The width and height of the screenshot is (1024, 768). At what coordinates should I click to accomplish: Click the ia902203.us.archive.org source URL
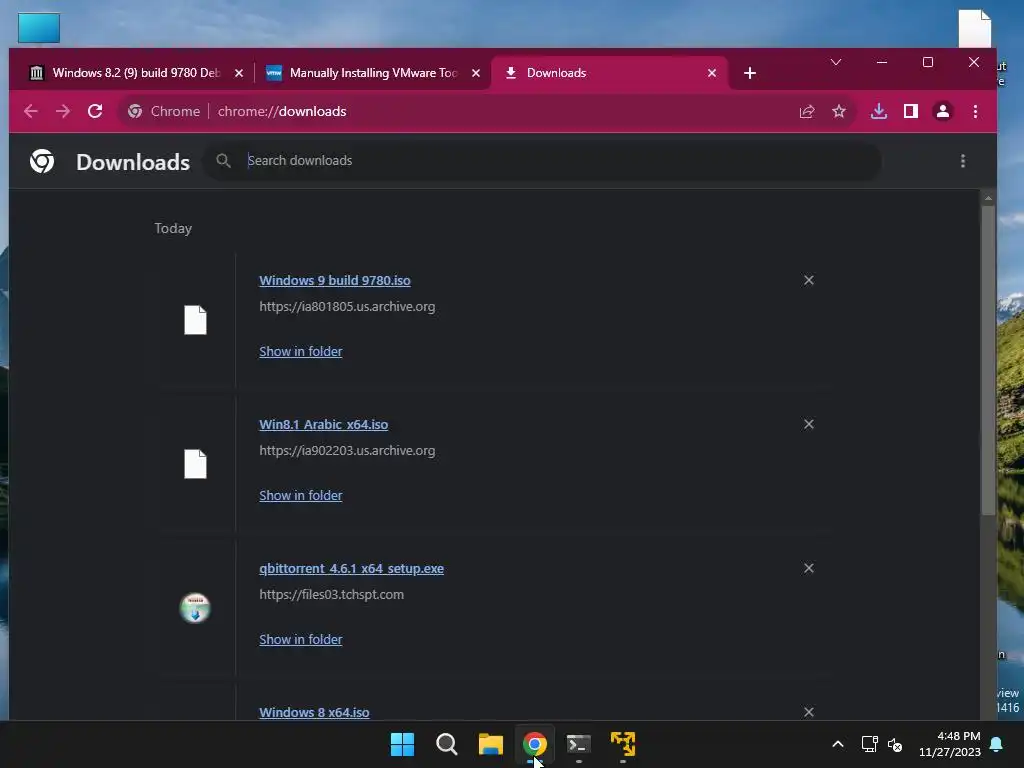(x=347, y=451)
